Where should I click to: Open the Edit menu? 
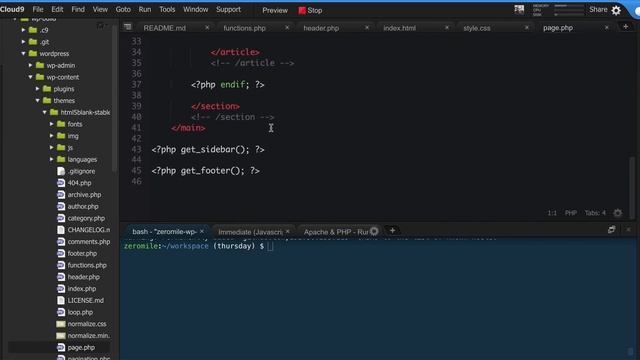(x=57, y=9)
